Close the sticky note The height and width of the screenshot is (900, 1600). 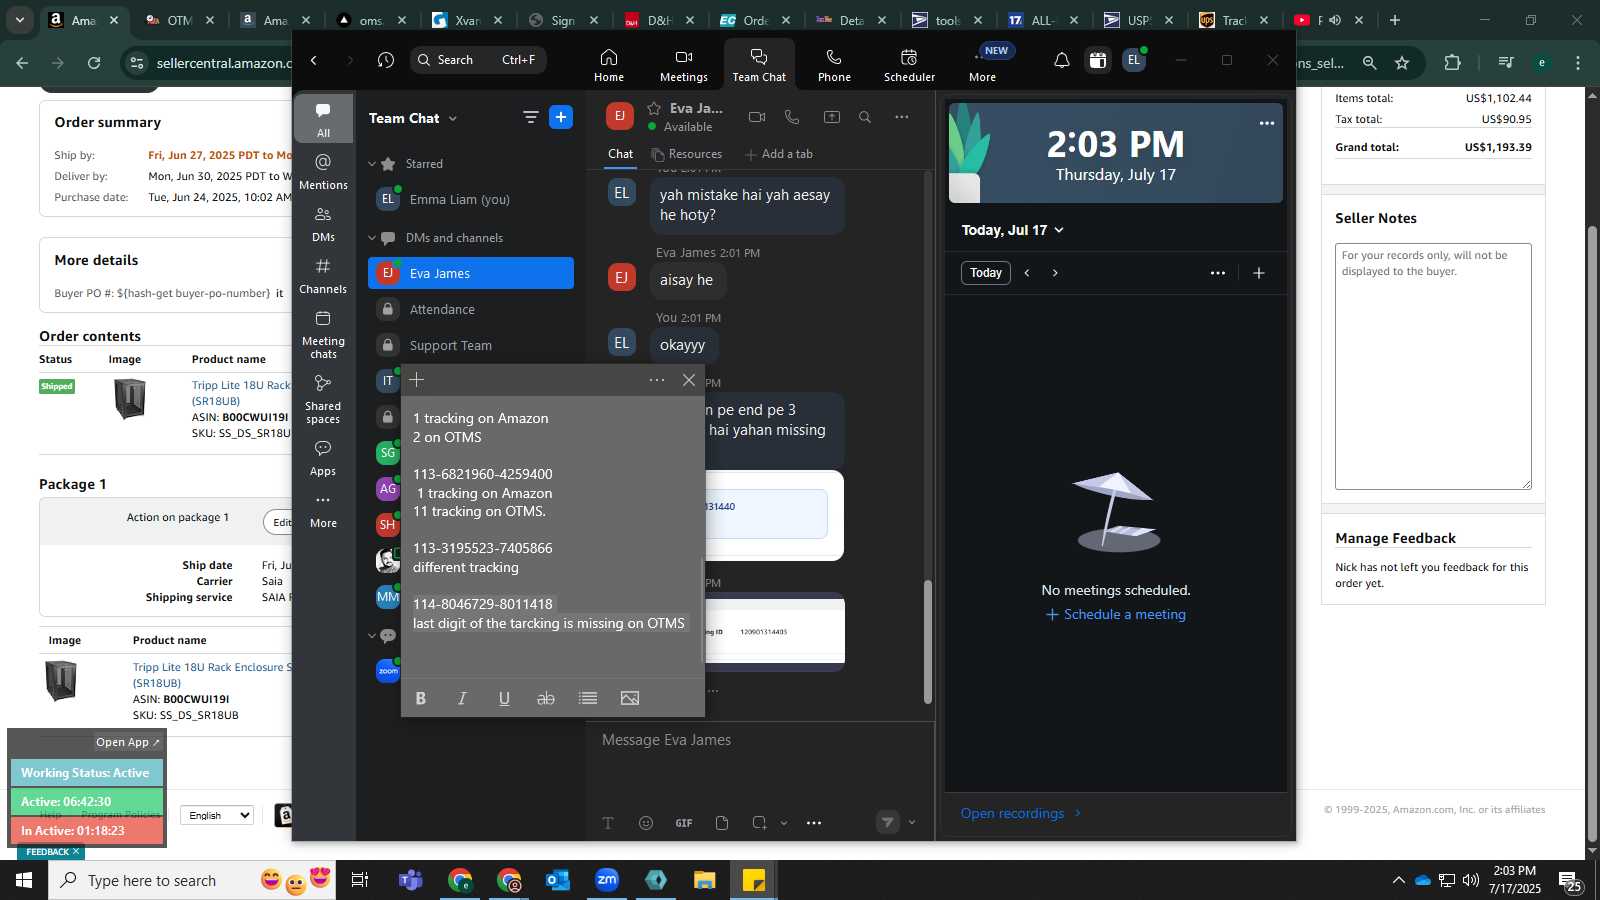(689, 380)
